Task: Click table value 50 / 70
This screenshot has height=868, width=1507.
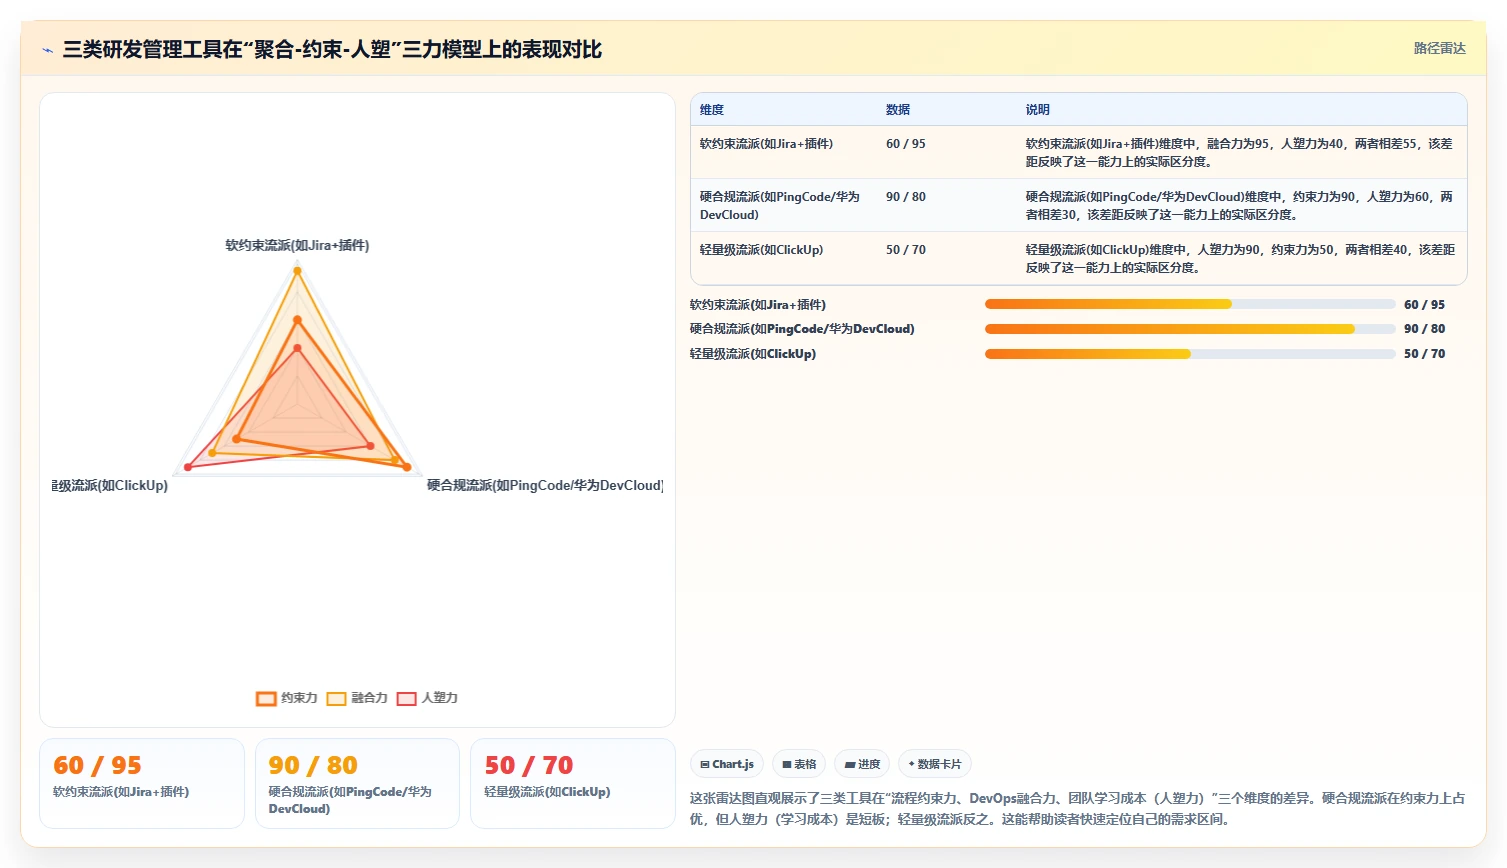Action: point(906,250)
